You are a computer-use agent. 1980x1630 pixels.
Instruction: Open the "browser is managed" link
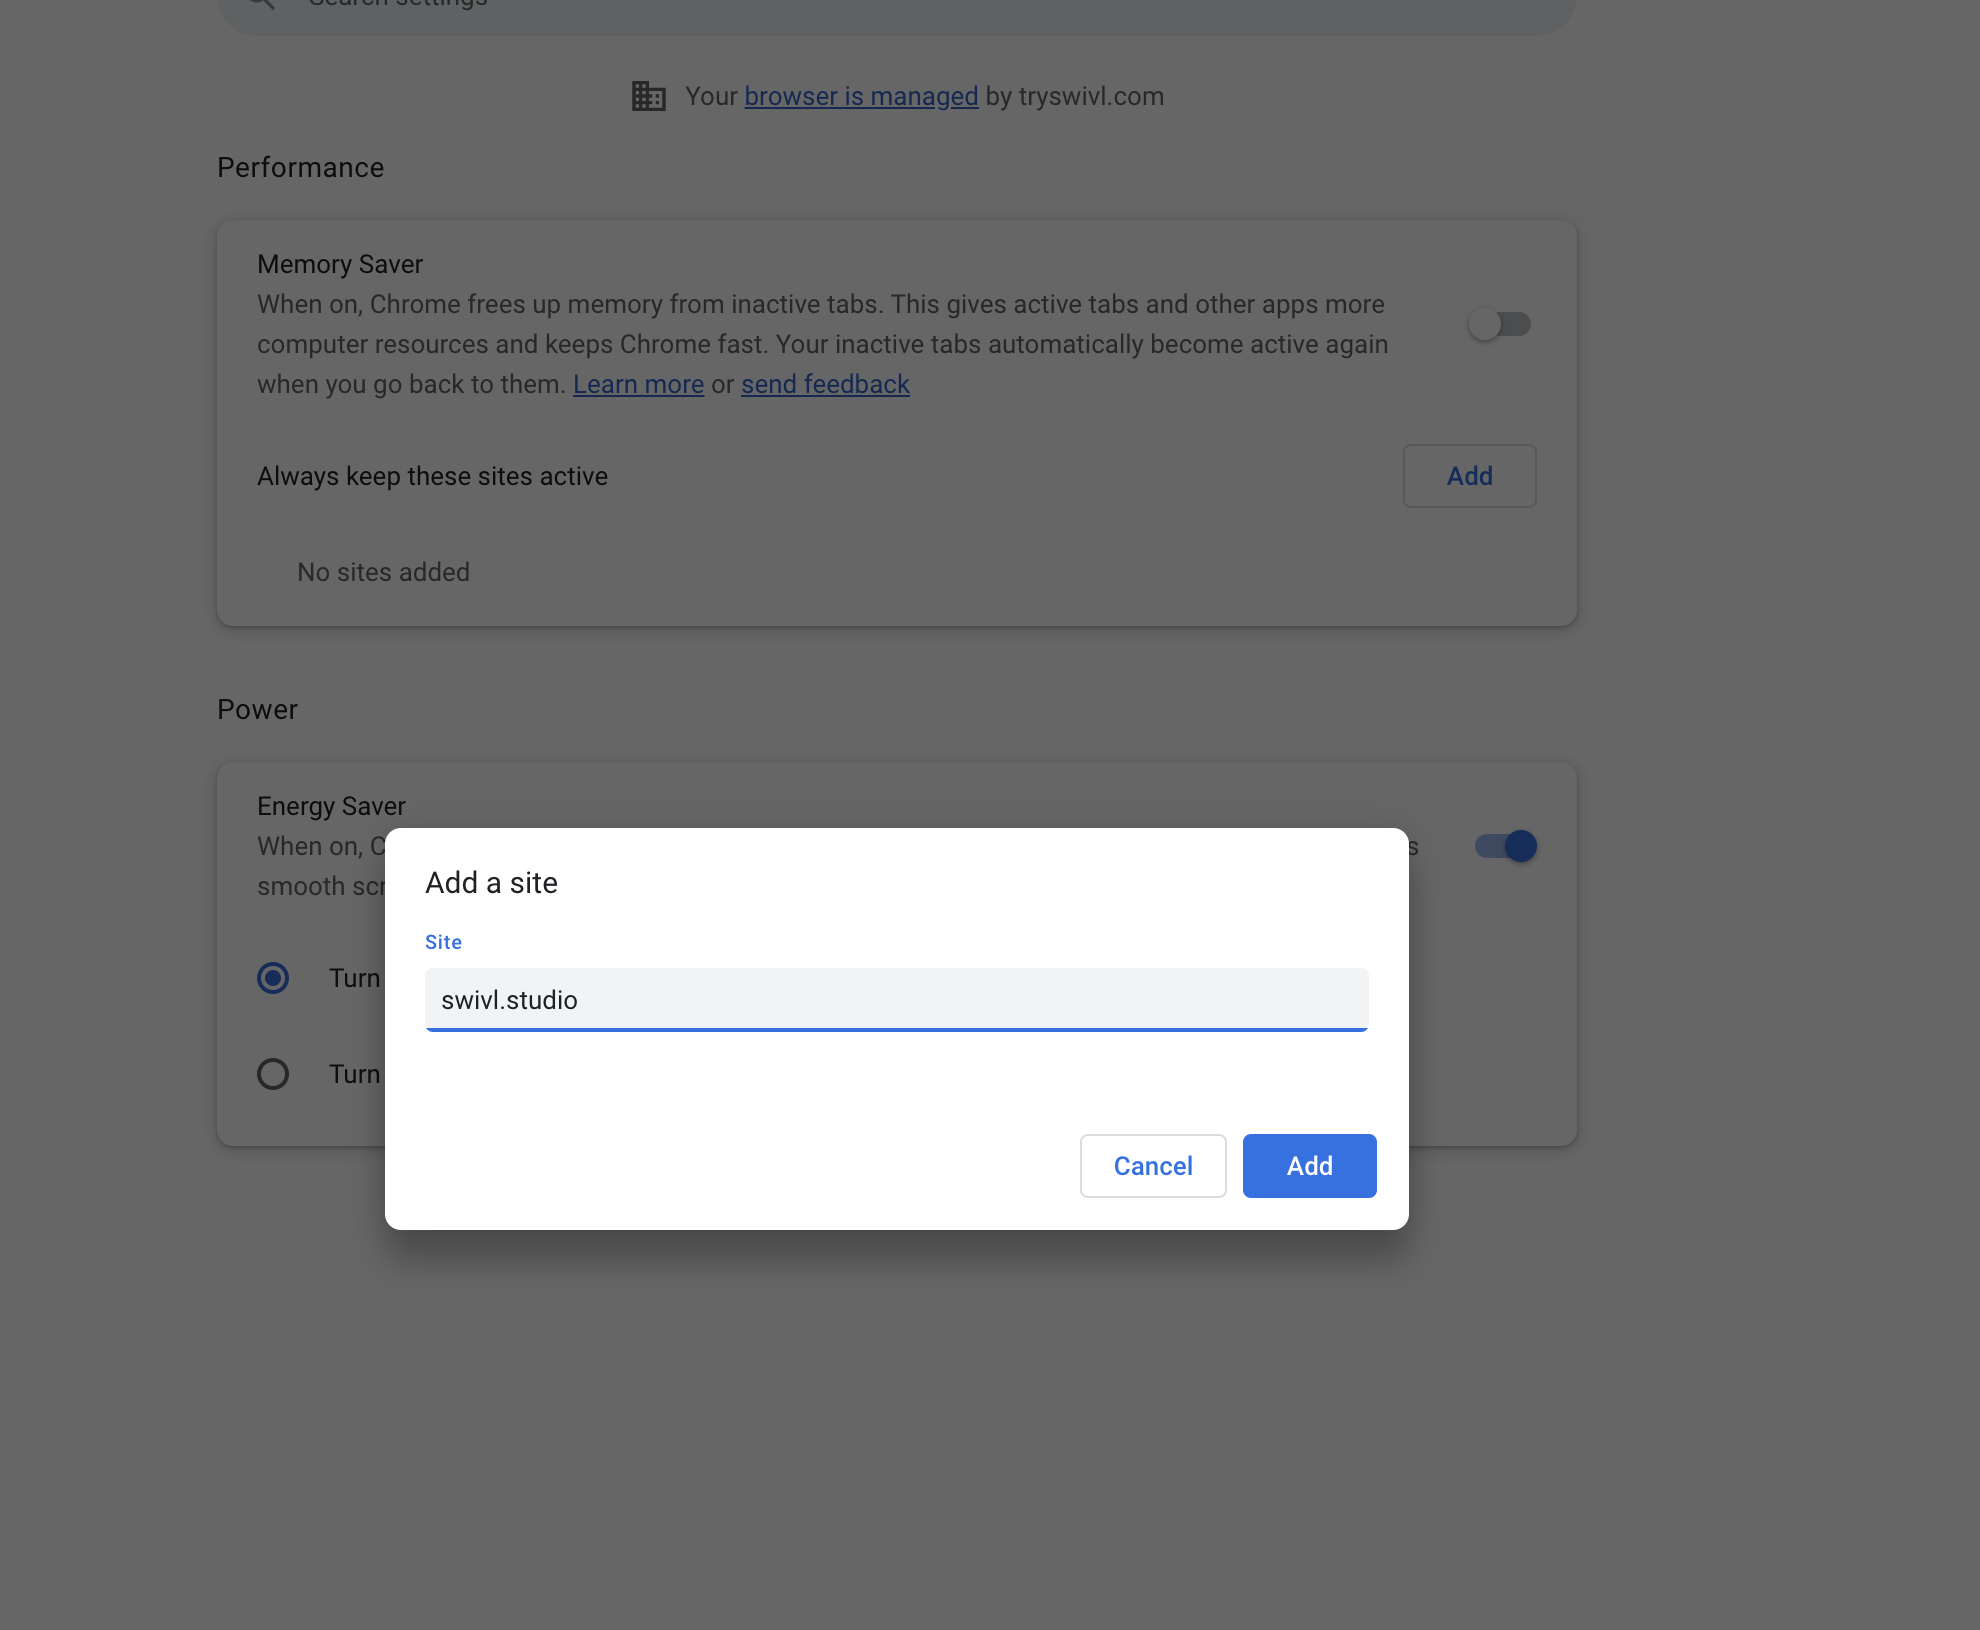[x=861, y=96]
